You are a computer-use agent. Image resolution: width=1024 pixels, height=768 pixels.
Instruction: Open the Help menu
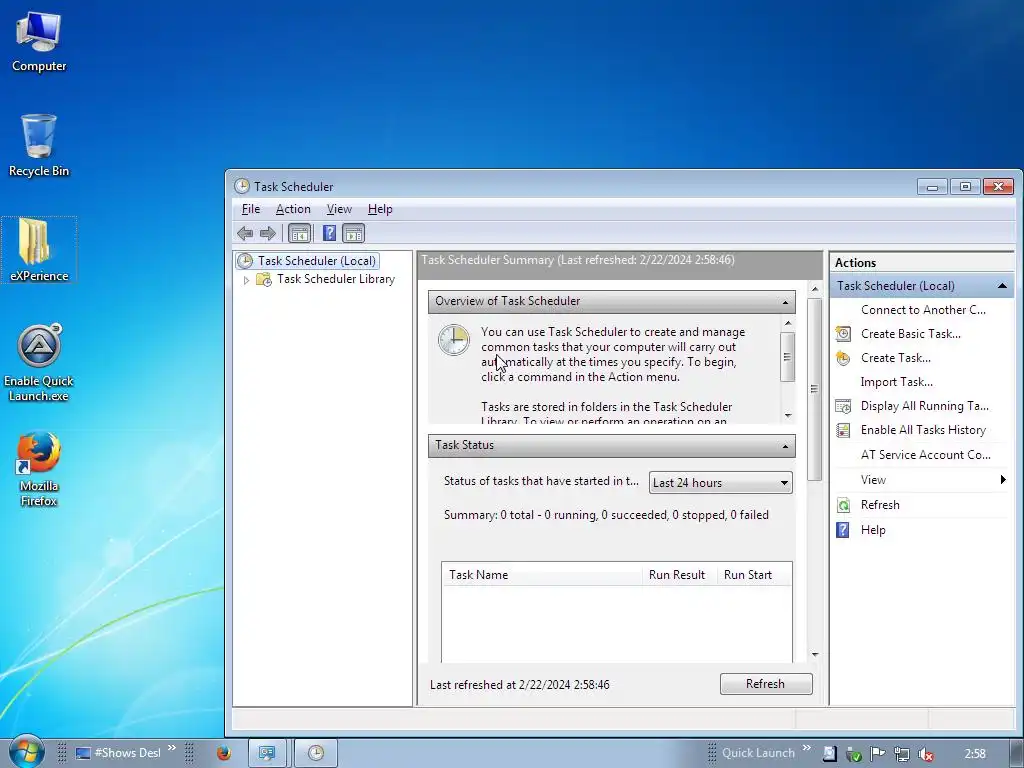click(380, 209)
